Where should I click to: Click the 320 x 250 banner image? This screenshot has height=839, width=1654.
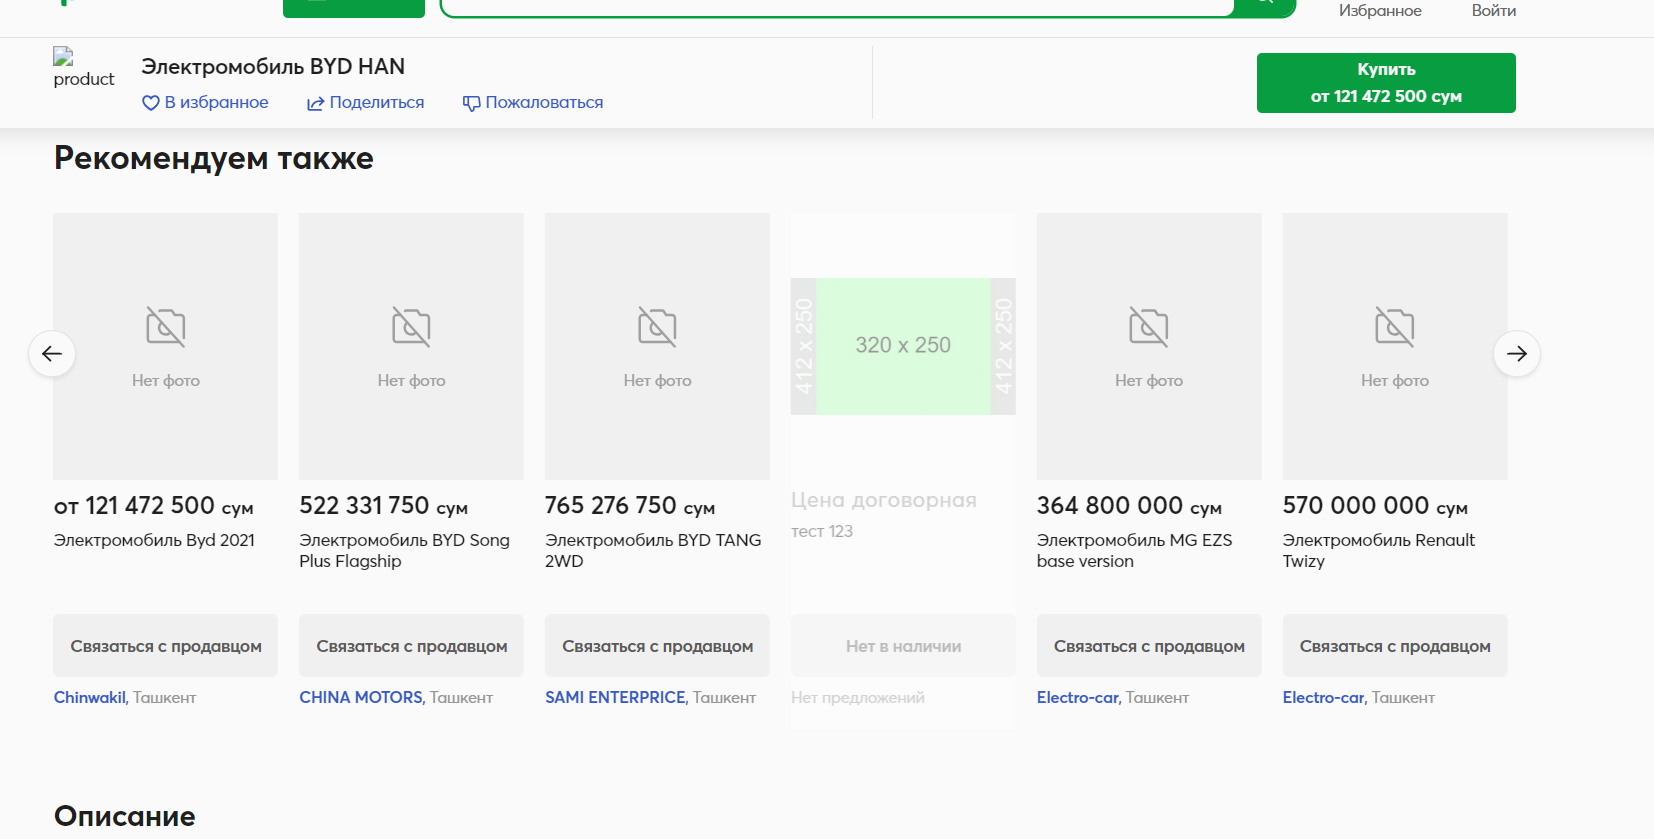[x=903, y=346]
